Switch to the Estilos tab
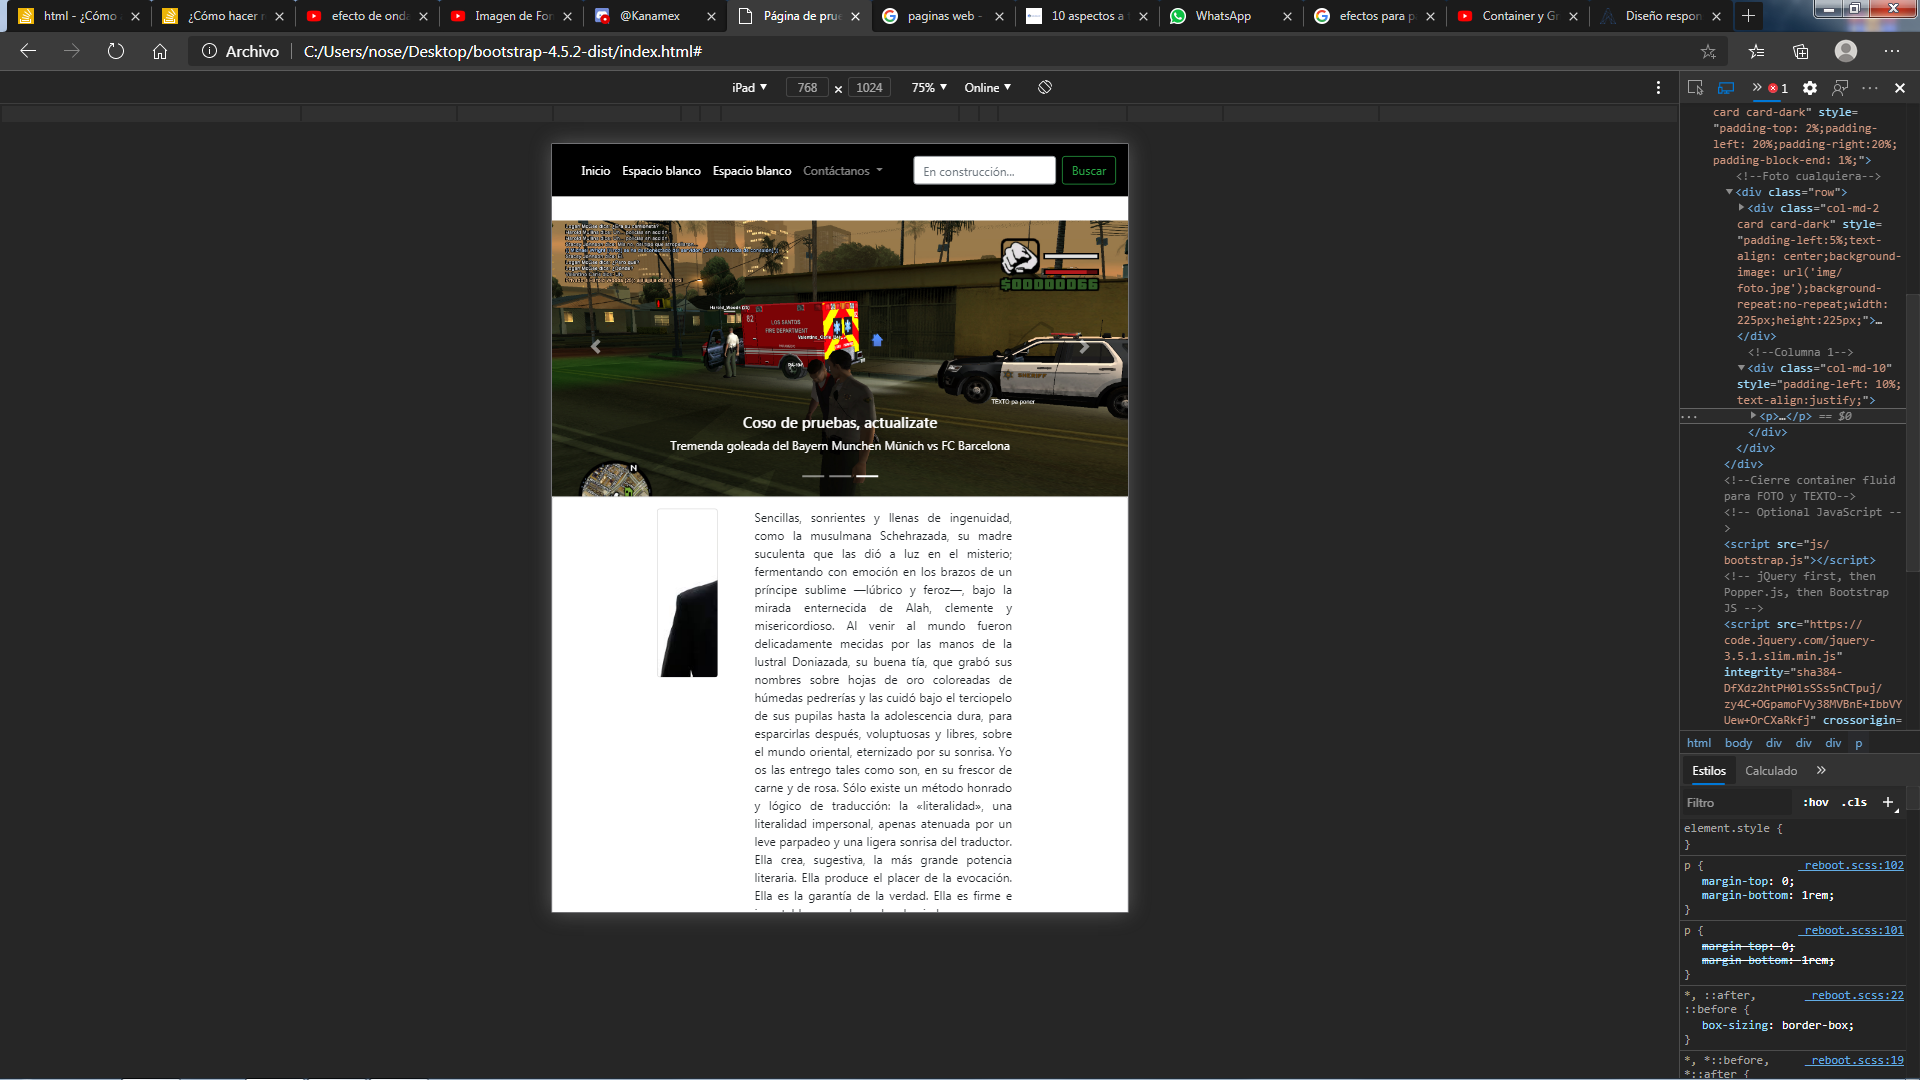Screen dimensions: 1920x1080 point(1708,771)
